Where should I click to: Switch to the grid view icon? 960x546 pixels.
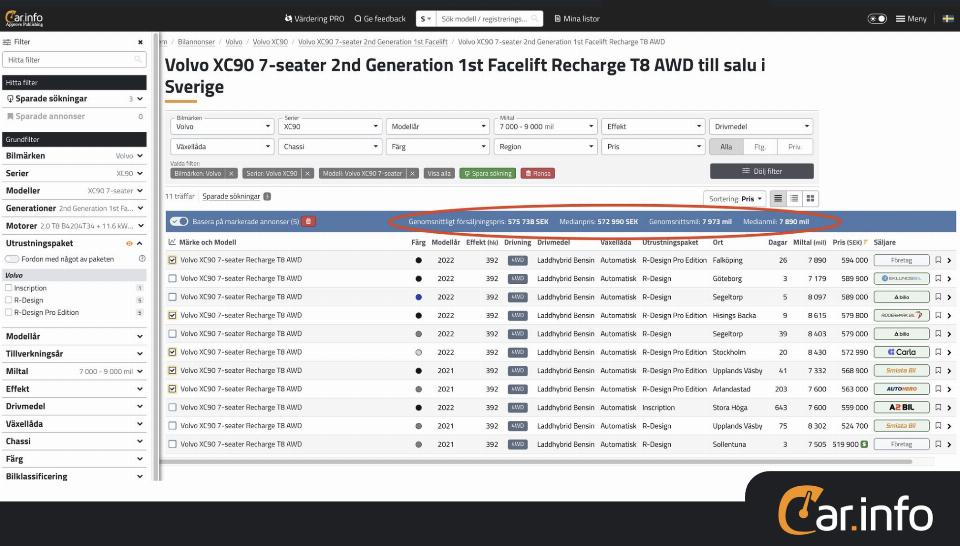[811, 199]
